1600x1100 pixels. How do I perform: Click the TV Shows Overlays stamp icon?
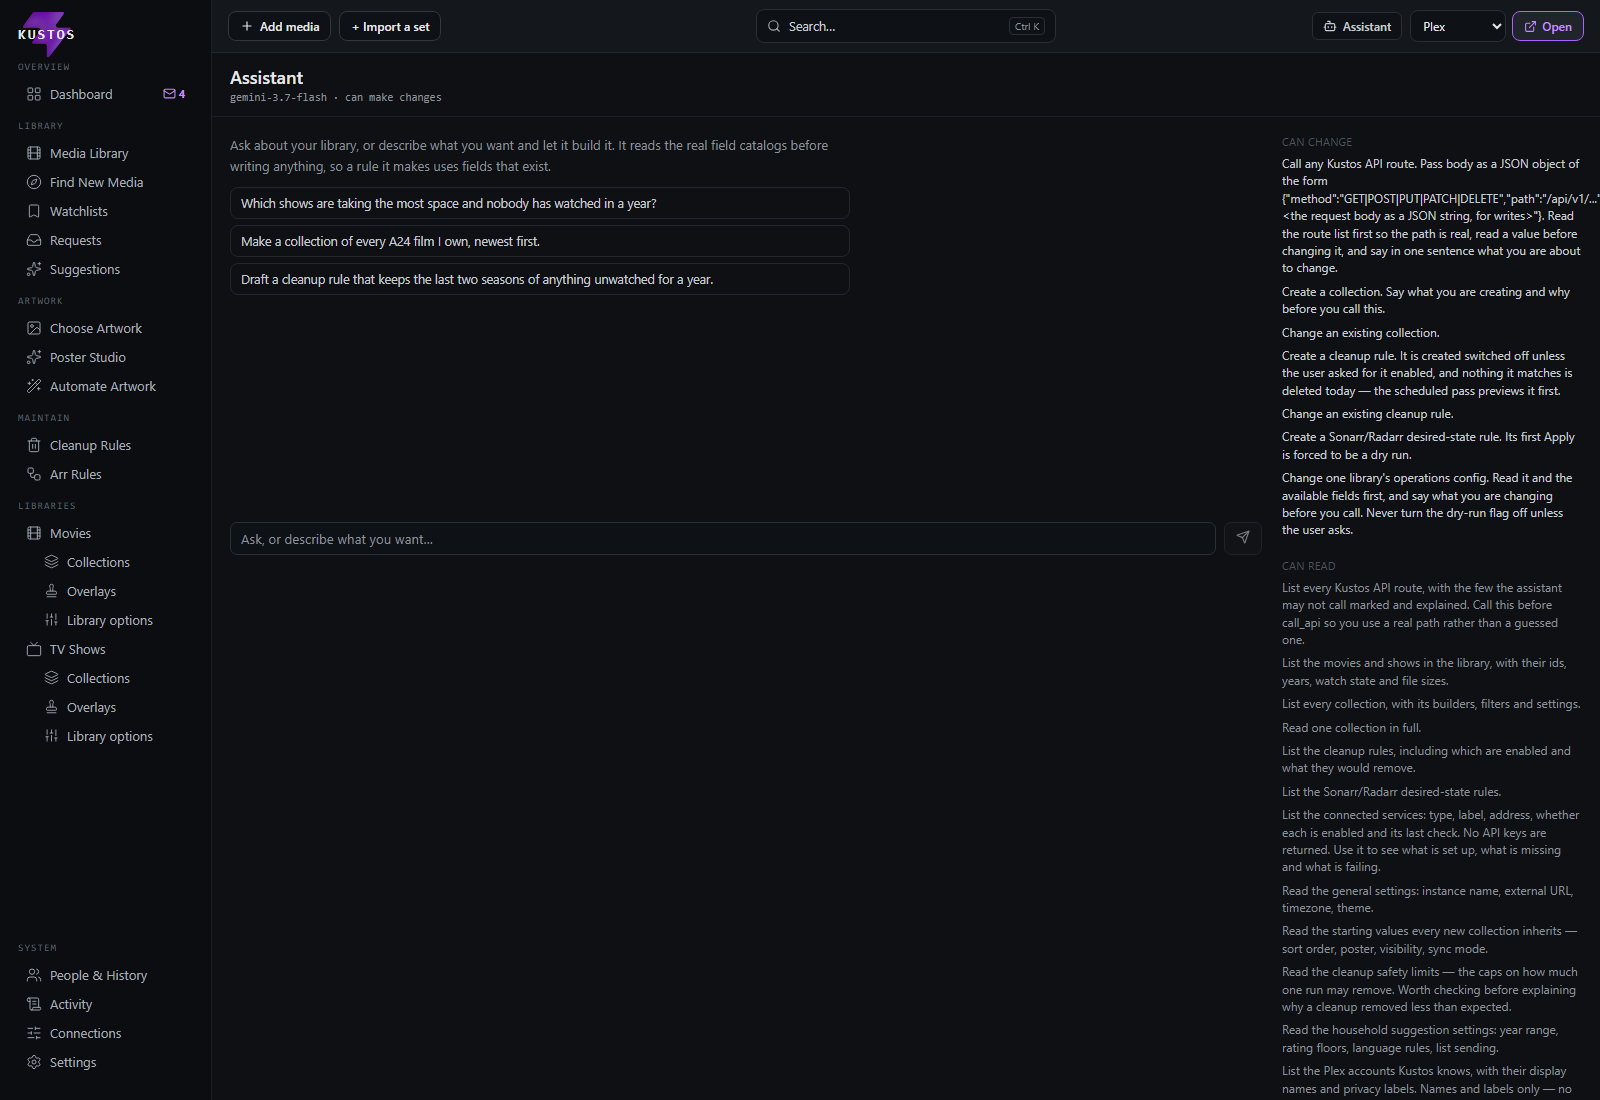click(51, 707)
